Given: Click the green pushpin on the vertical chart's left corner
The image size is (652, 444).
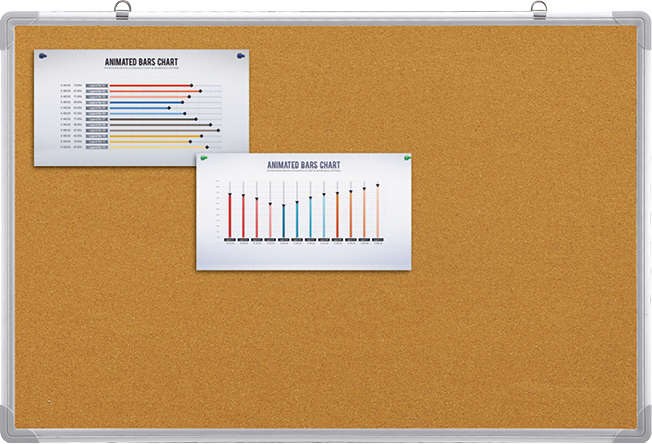Looking at the screenshot, I should point(204,158).
